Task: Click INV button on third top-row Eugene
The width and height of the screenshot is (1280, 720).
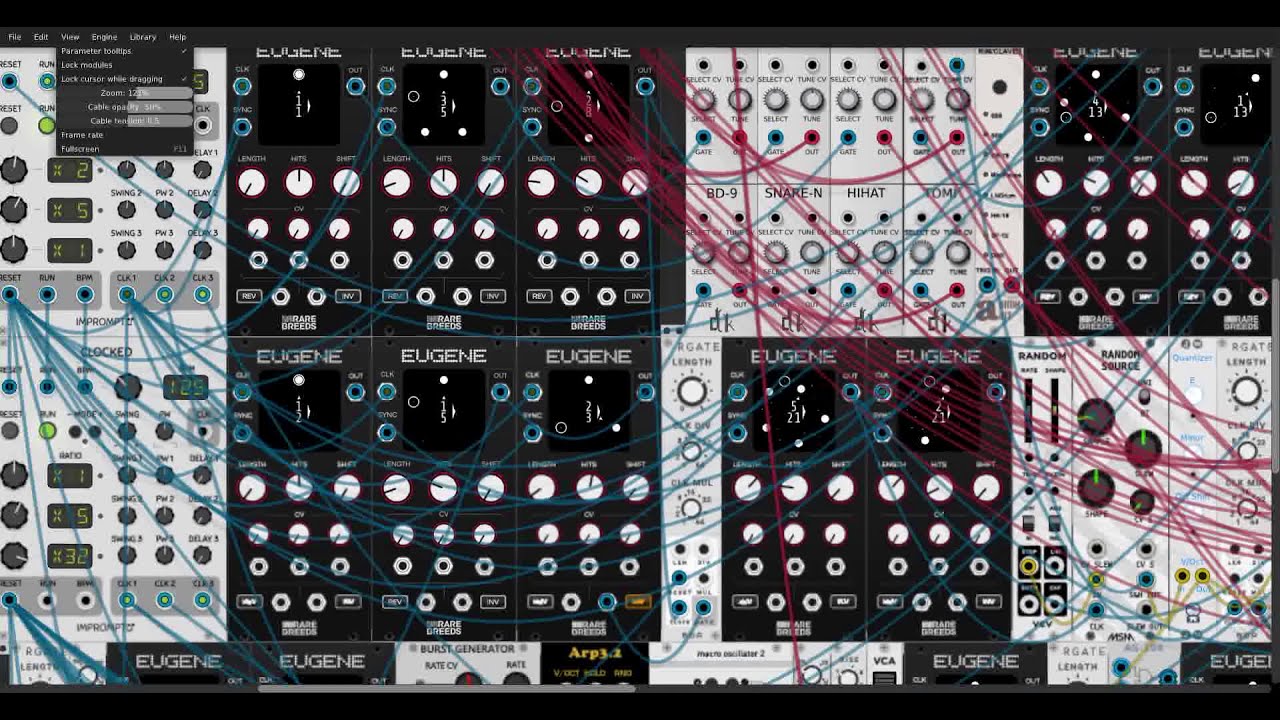Action: point(637,297)
